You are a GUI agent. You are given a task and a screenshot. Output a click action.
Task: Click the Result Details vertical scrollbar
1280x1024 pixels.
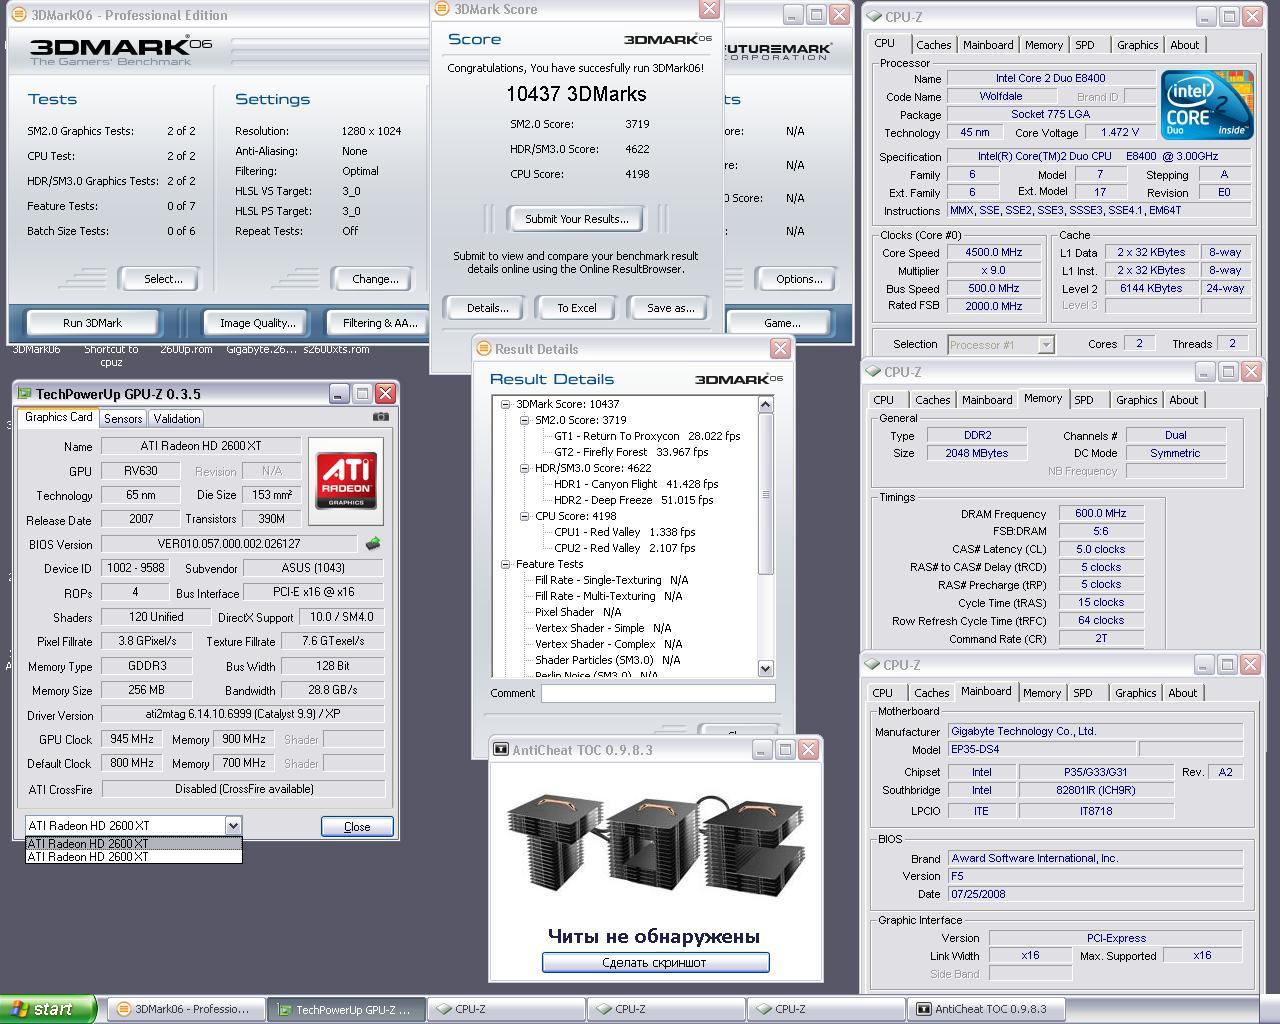[766, 537]
